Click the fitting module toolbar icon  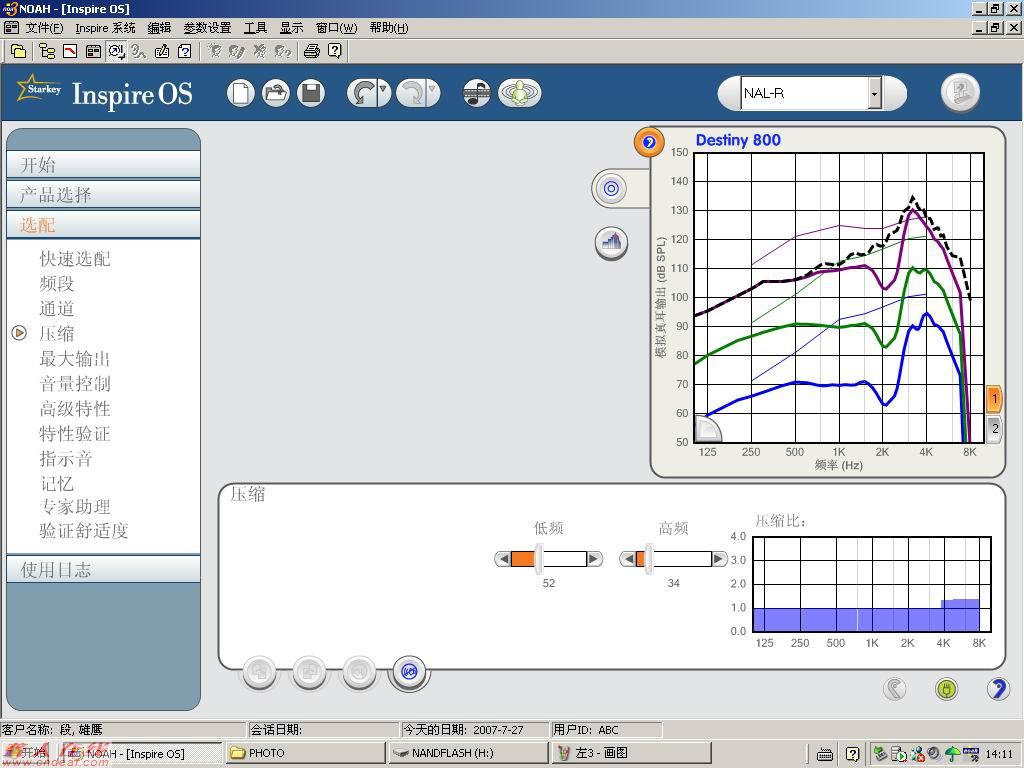[117, 51]
